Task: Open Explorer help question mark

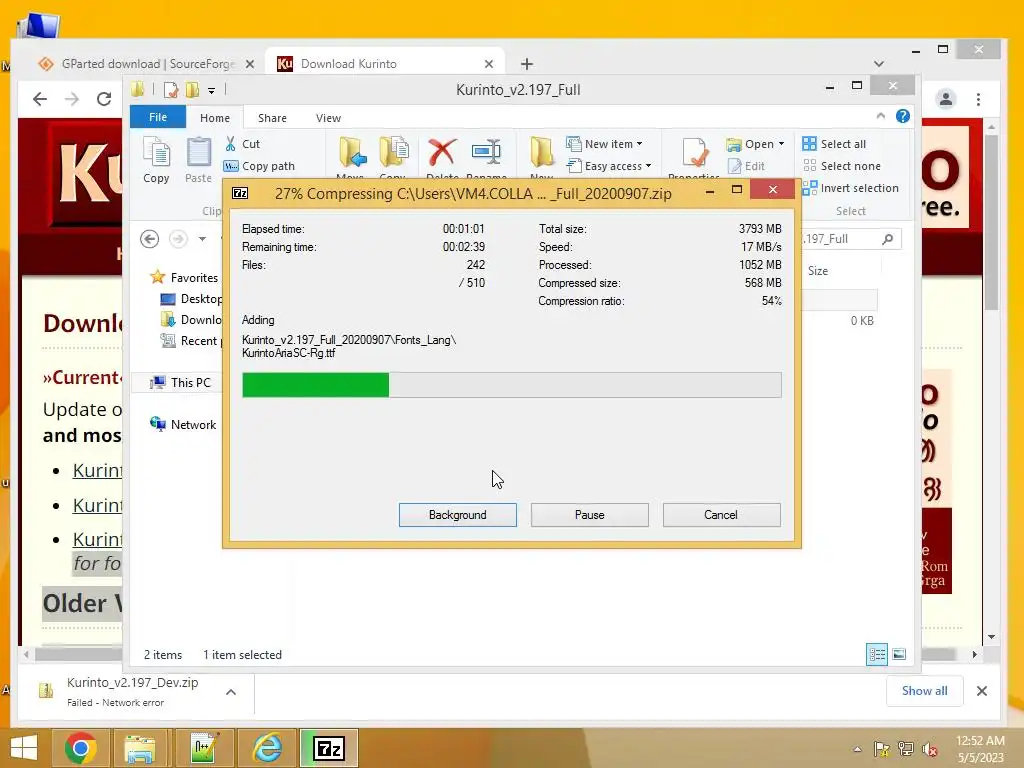Action: (903, 116)
